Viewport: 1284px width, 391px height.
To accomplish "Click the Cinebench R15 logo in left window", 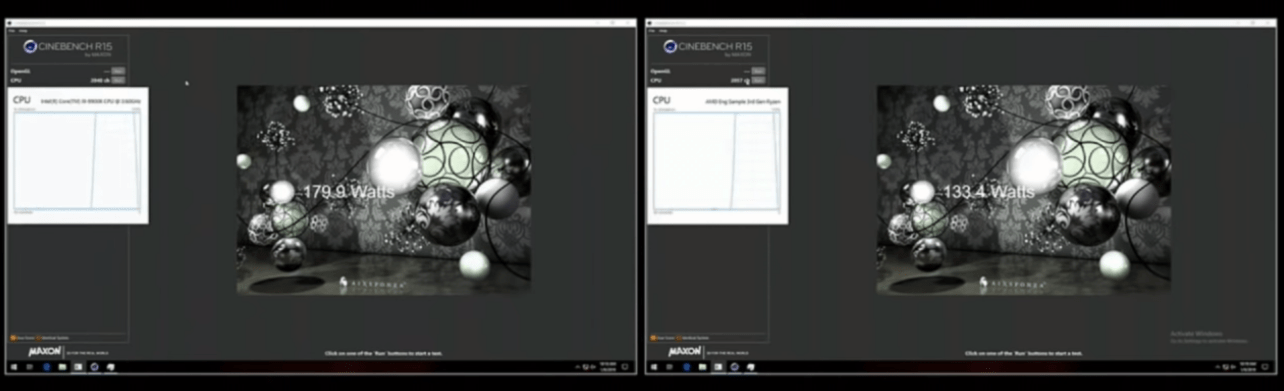I will coord(67,47).
